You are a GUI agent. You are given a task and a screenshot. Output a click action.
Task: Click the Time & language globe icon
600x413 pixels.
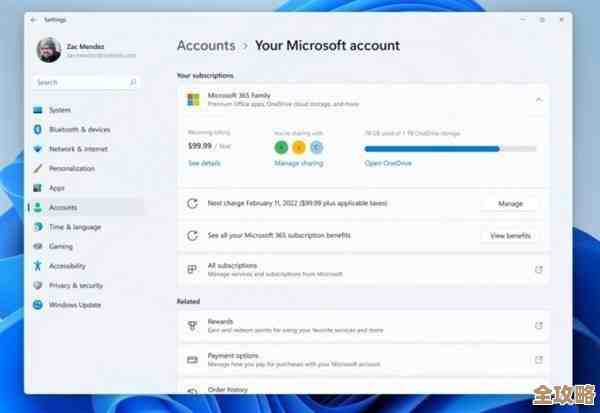click(x=38, y=227)
